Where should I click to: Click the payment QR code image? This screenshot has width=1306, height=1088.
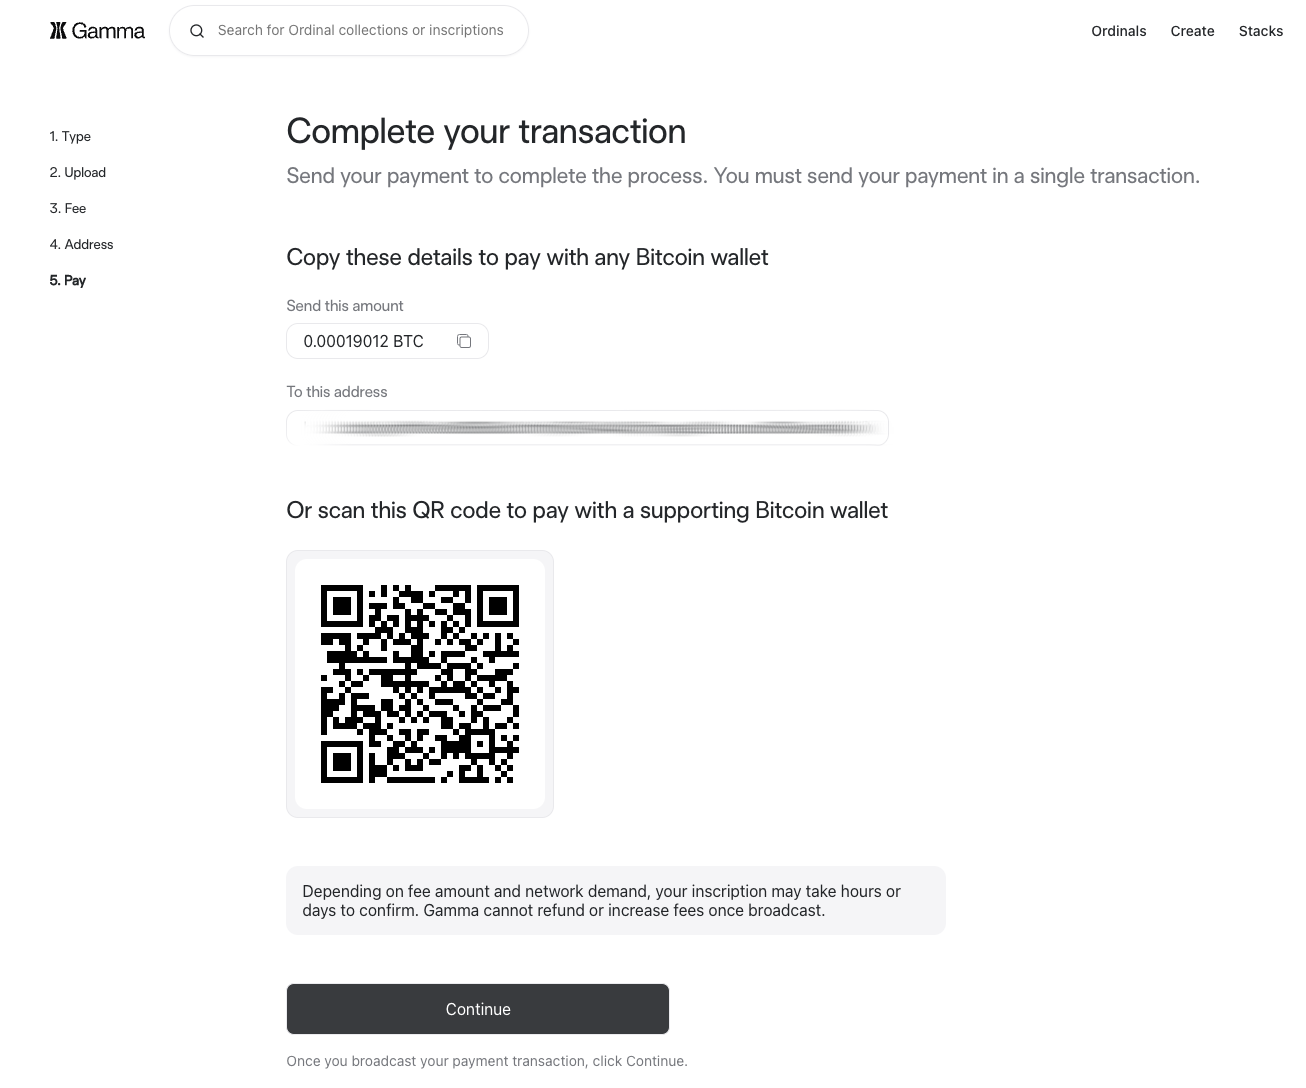(x=420, y=684)
